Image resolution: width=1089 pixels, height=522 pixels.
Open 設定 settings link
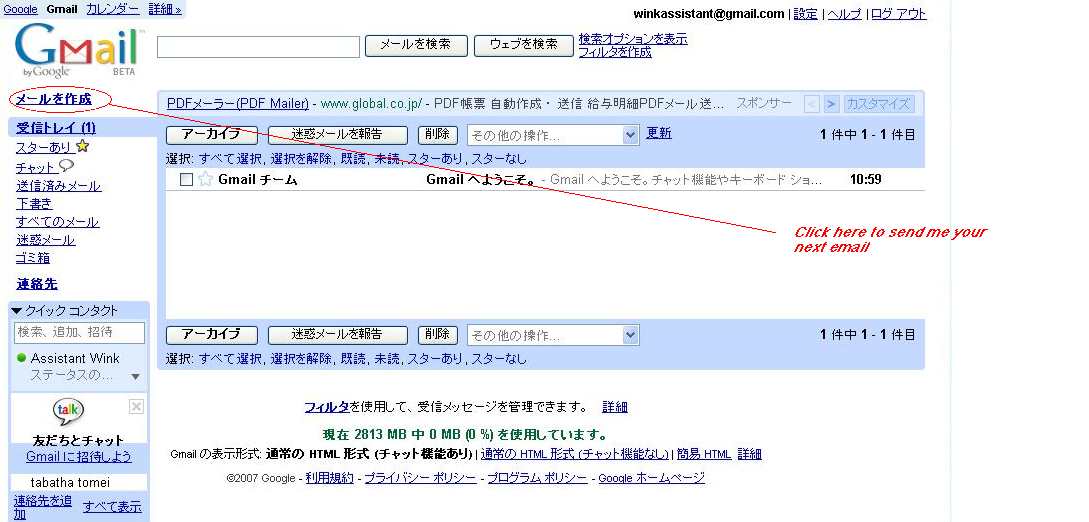click(x=806, y=14)
